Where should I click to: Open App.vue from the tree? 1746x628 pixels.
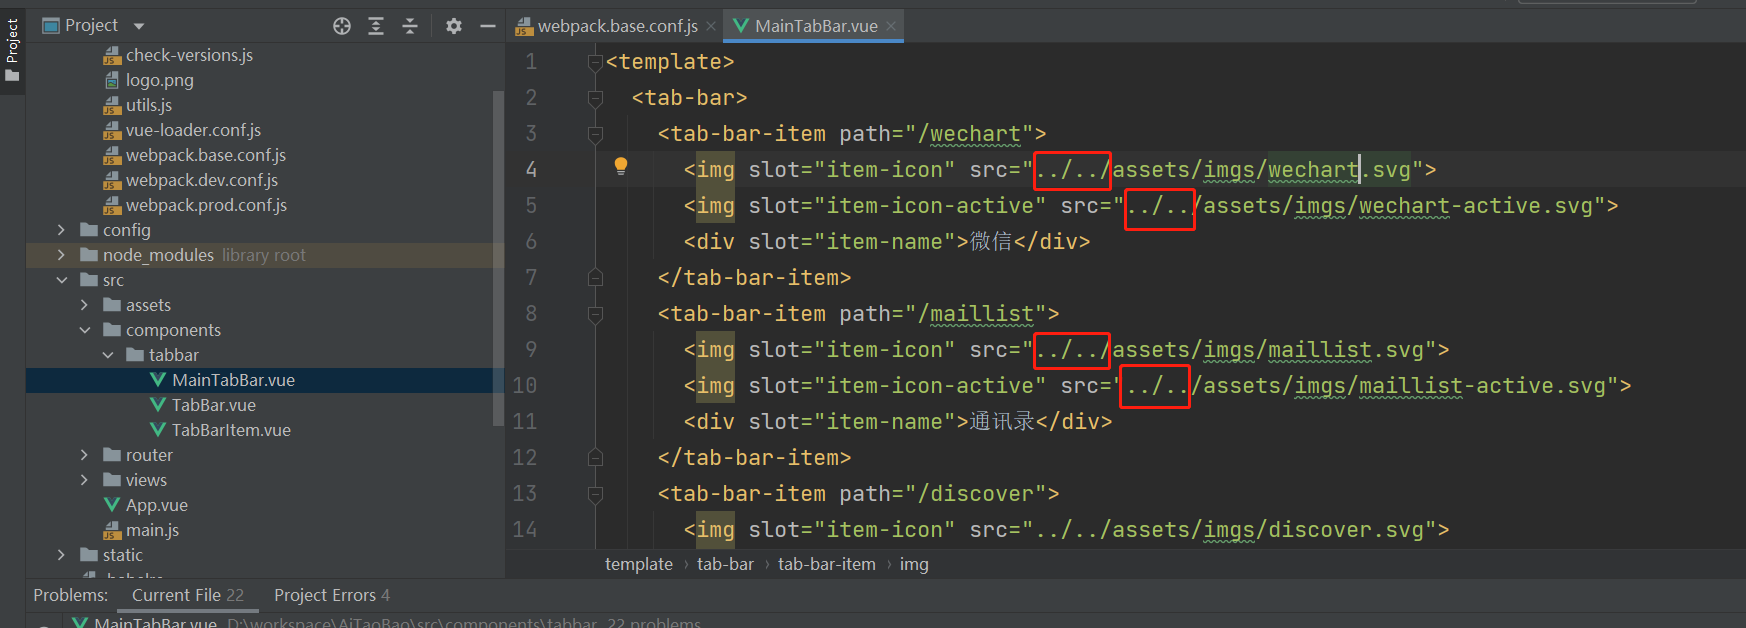(x=157, y=505)
